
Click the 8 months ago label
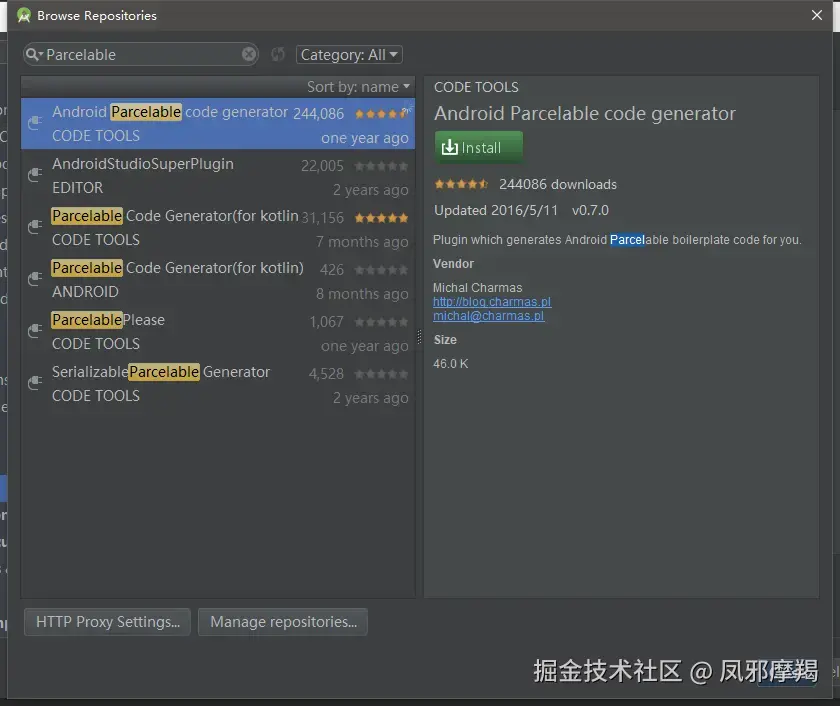(362, 294)
